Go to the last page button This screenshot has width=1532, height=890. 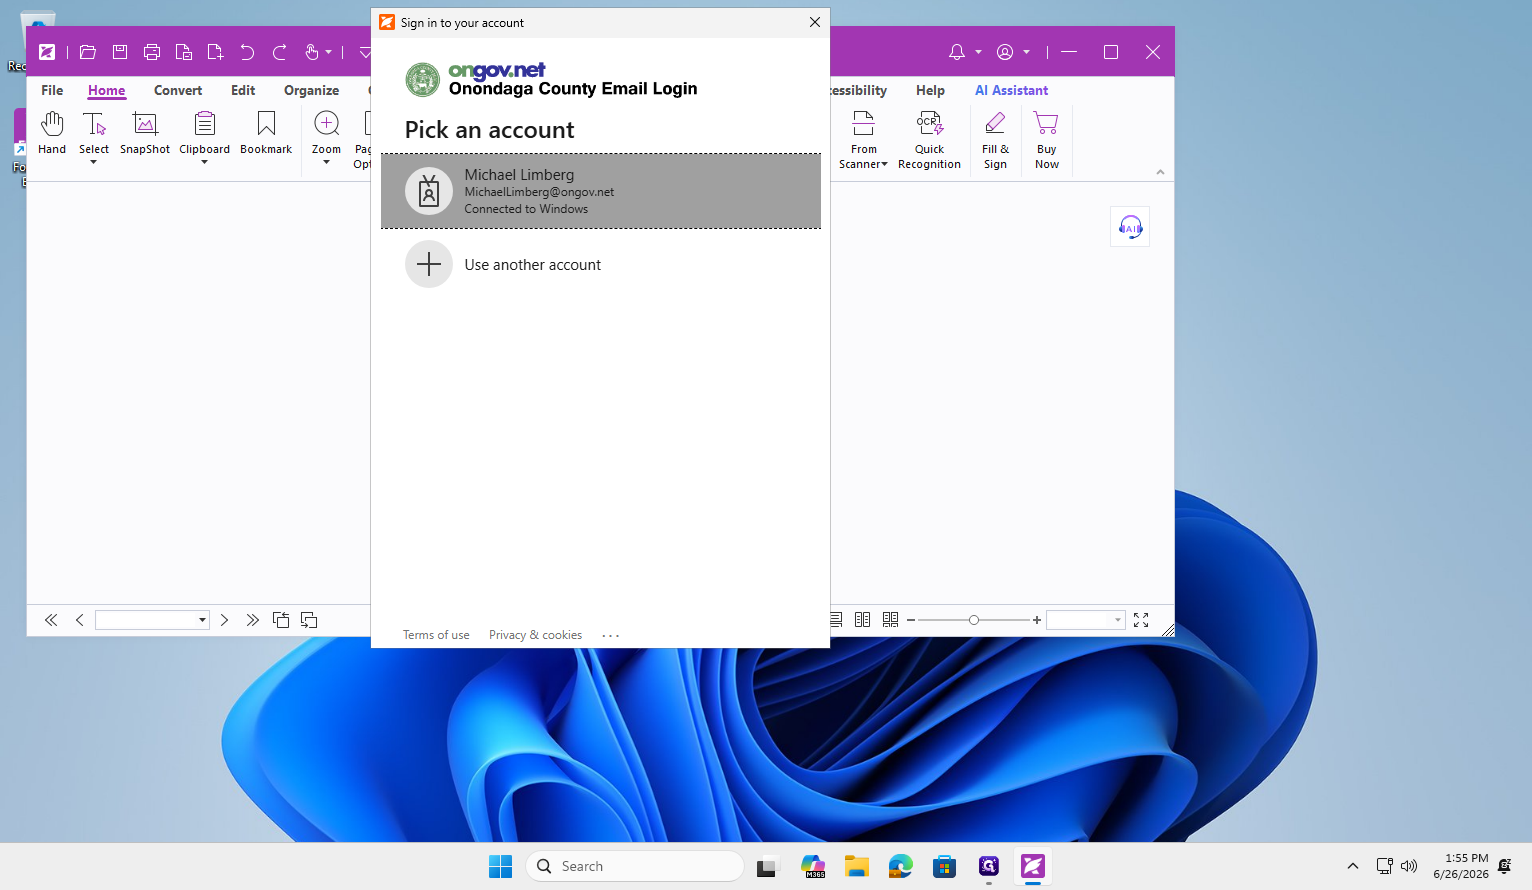click(x=253, y=620)
